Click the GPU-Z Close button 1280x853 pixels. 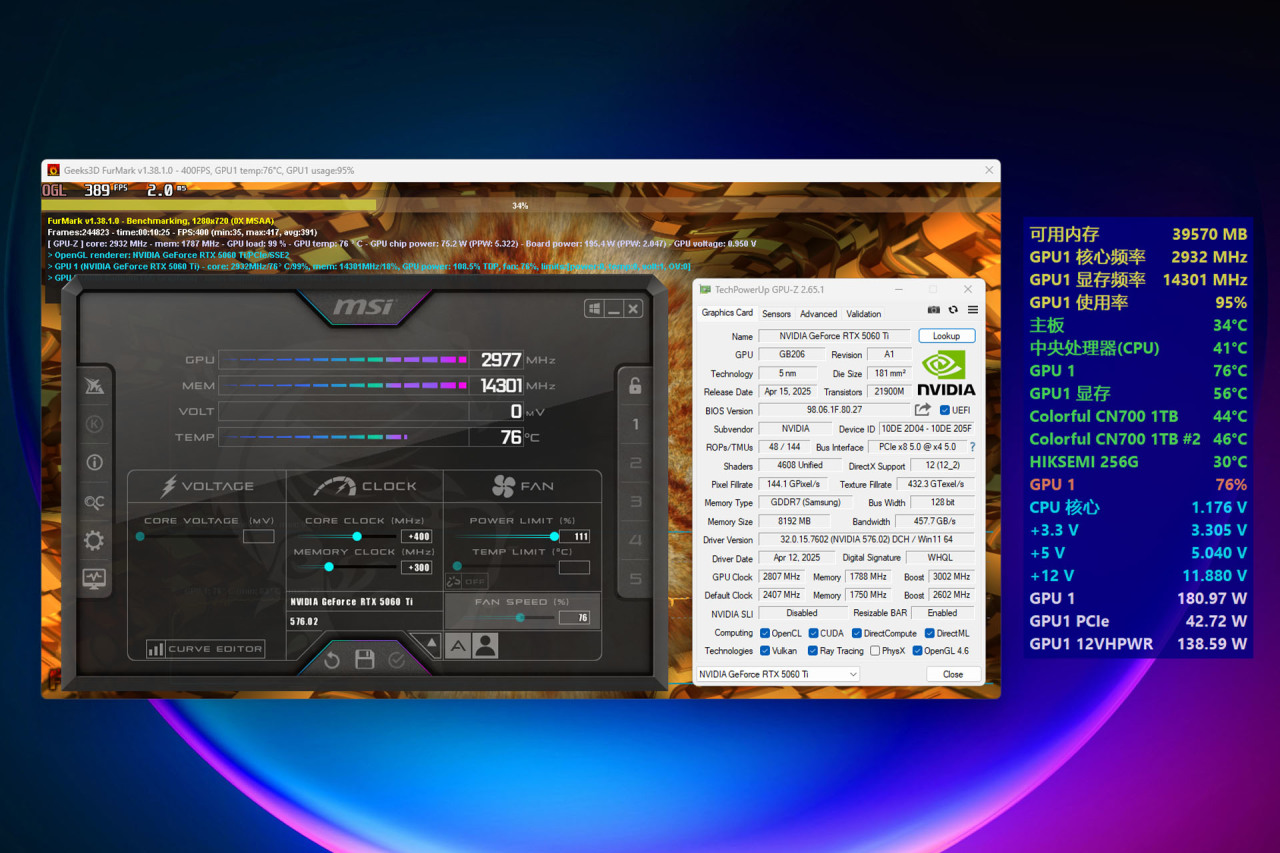(x=952, y=674)
